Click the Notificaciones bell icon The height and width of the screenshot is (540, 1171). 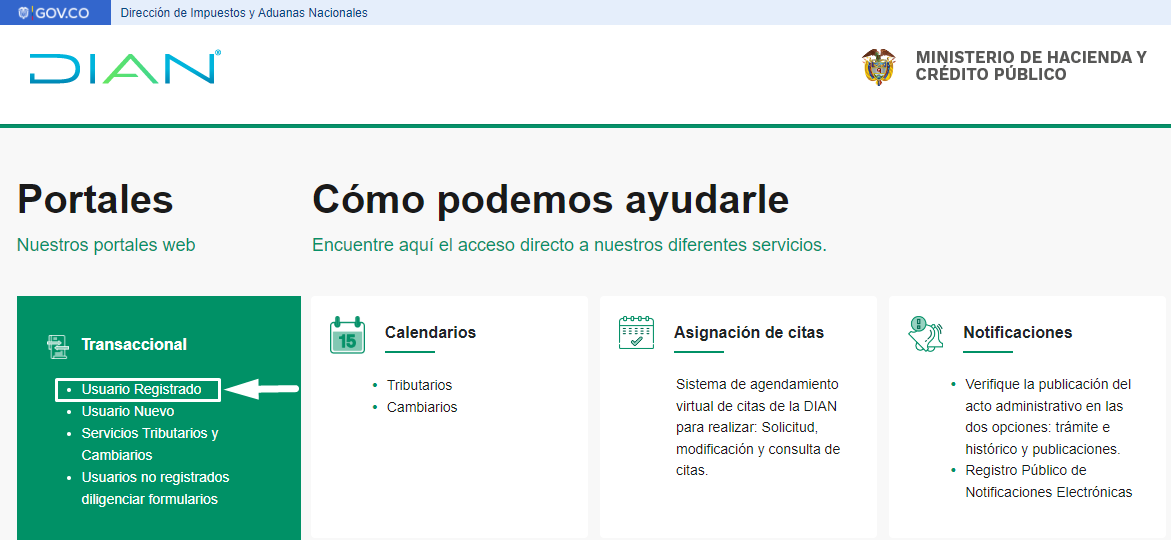tap(925, 334)
